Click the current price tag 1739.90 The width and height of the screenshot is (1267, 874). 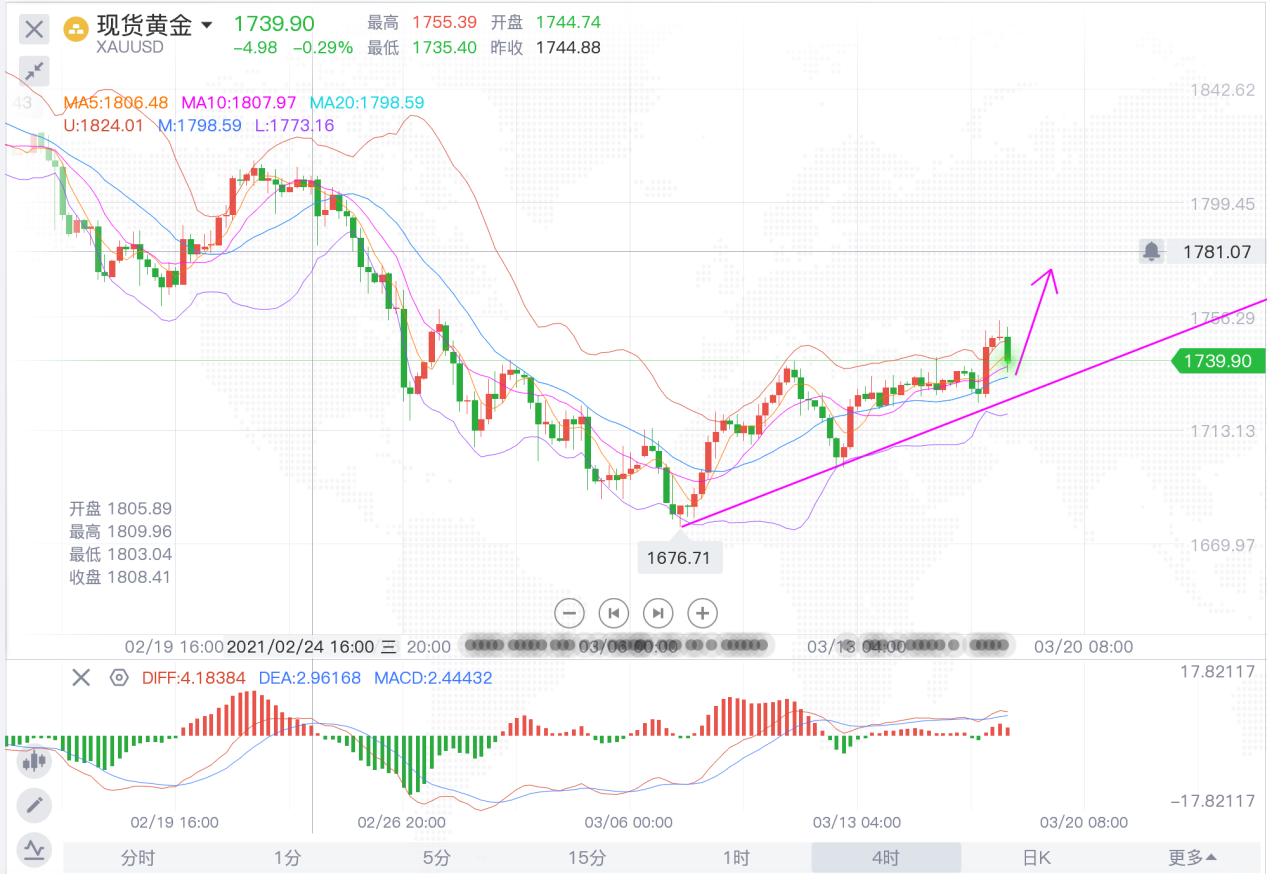[x=1217, y=361]
